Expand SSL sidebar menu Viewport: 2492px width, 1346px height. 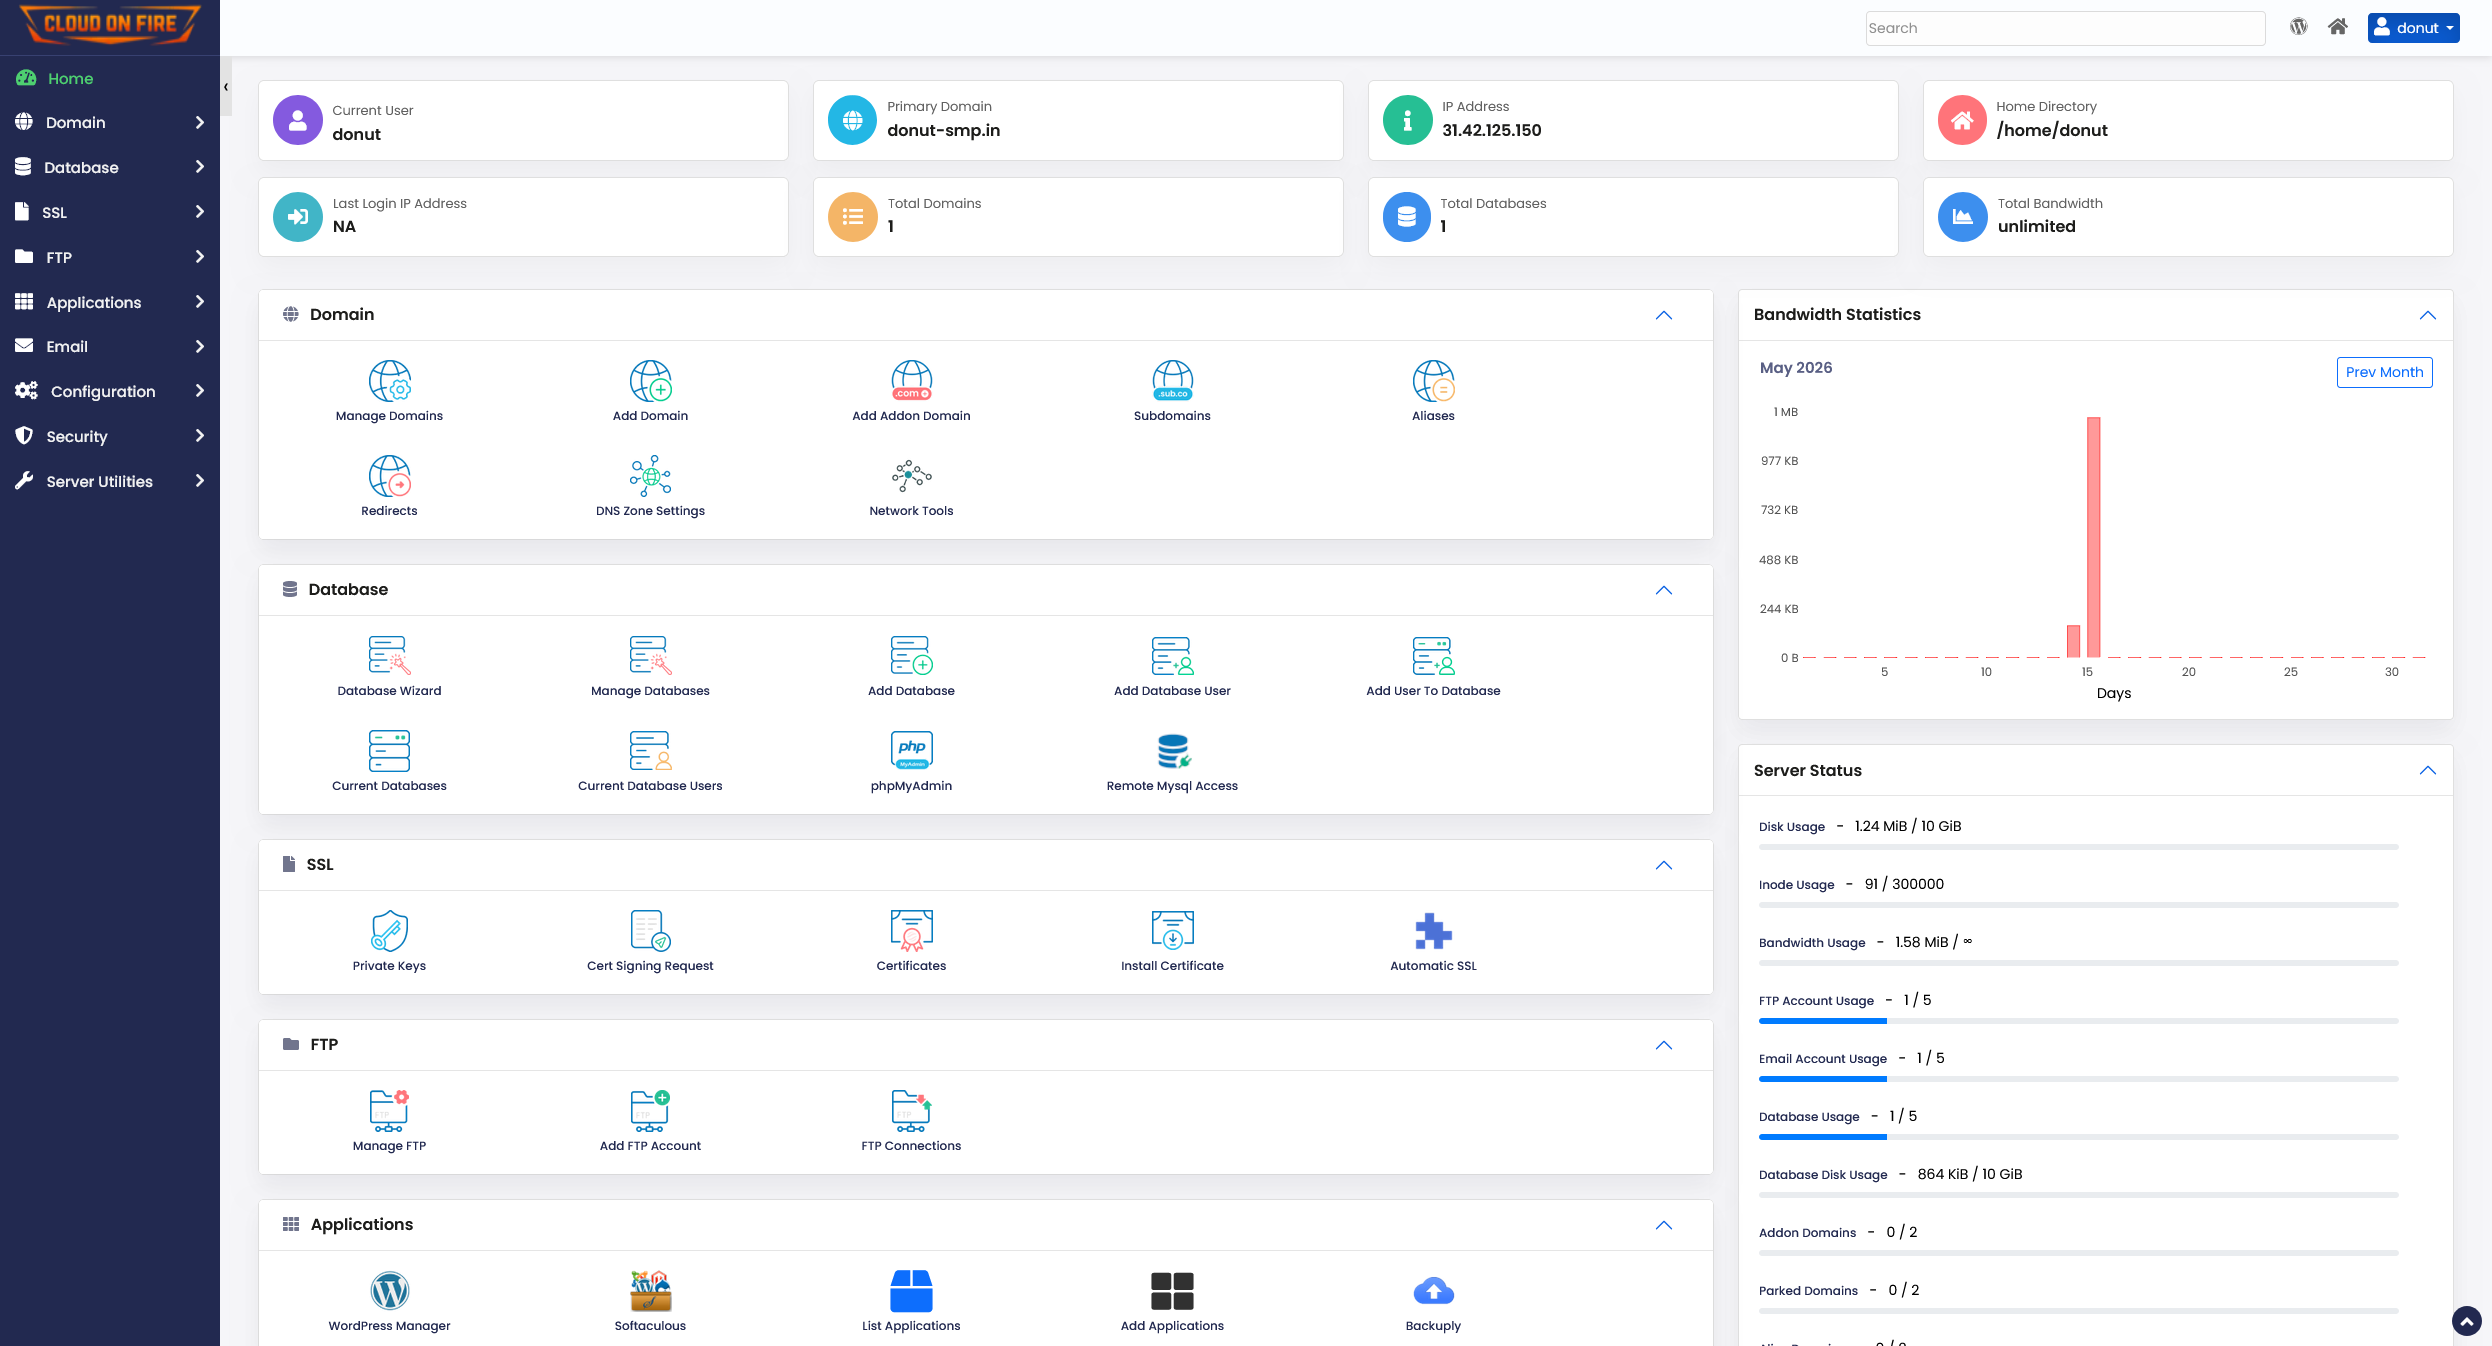pos(110,212)
